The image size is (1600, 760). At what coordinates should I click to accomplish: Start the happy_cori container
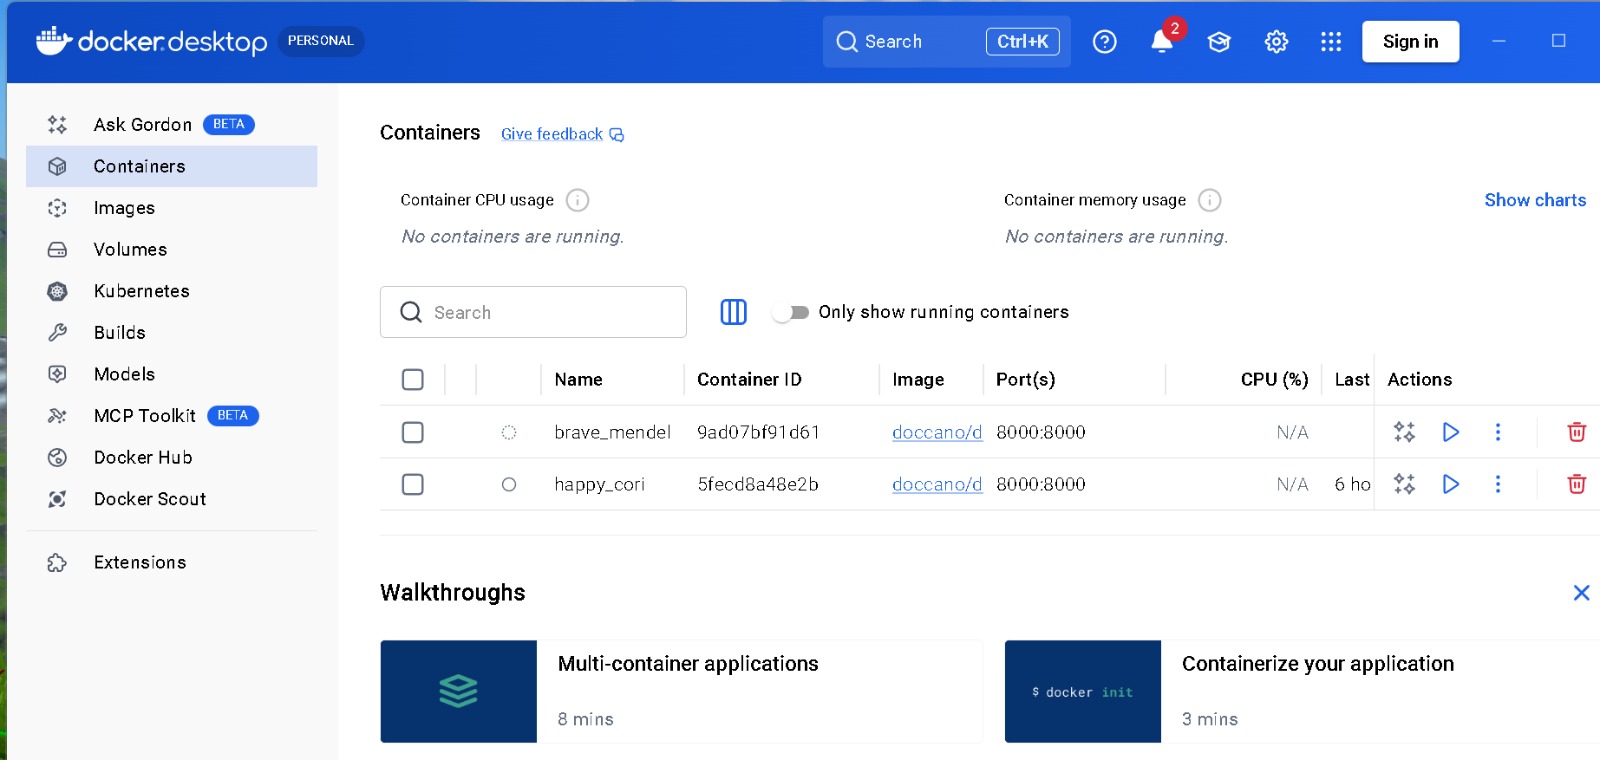(x=1451, y=484)
